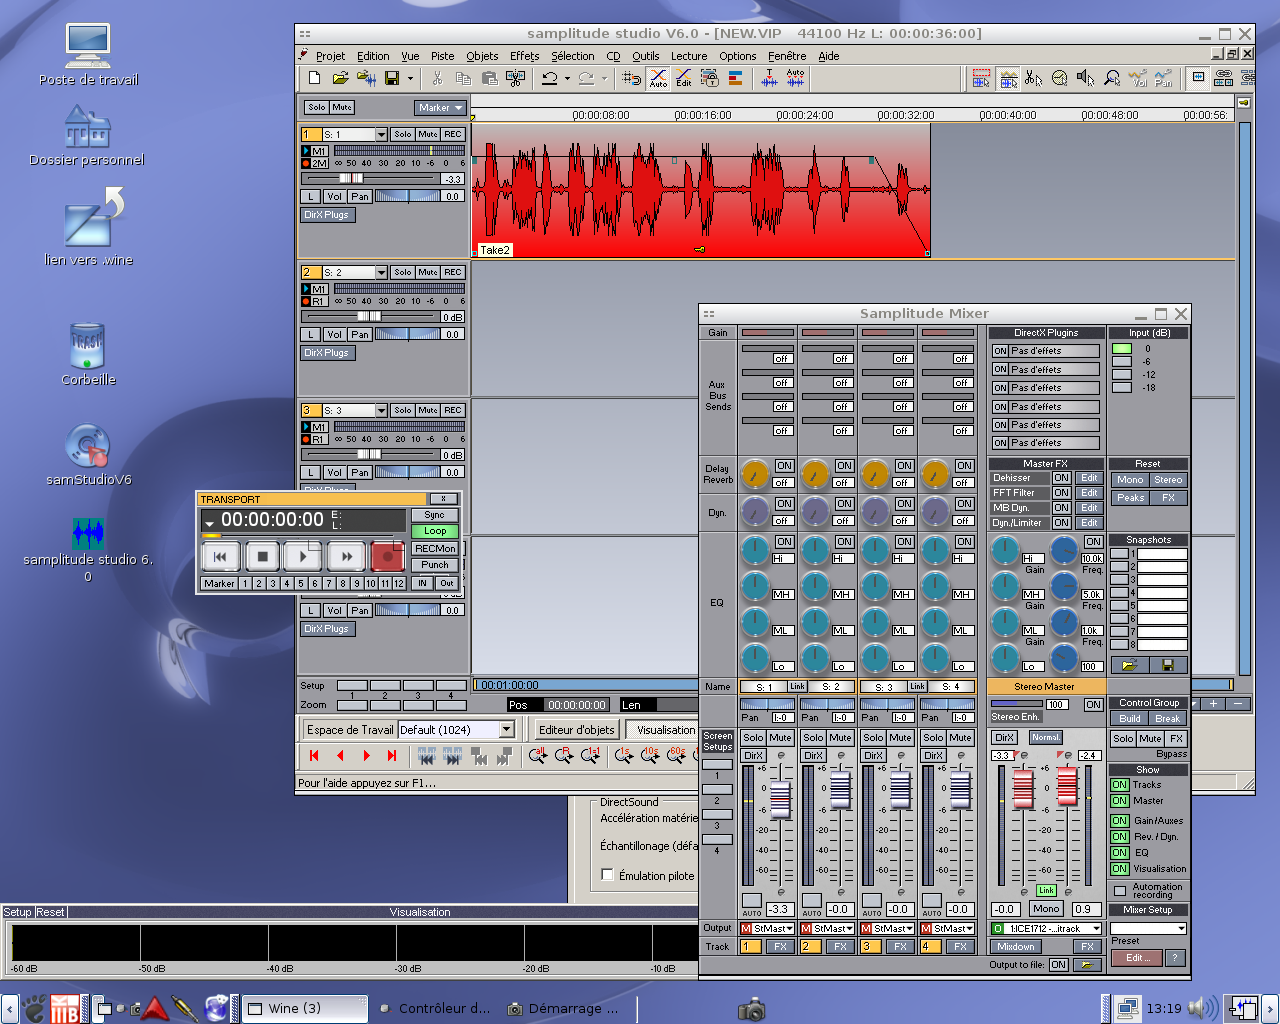The image size is (1280, 1024).
Task: Click the mixer snapshot save disk icon
Action: pos(1167,665)
